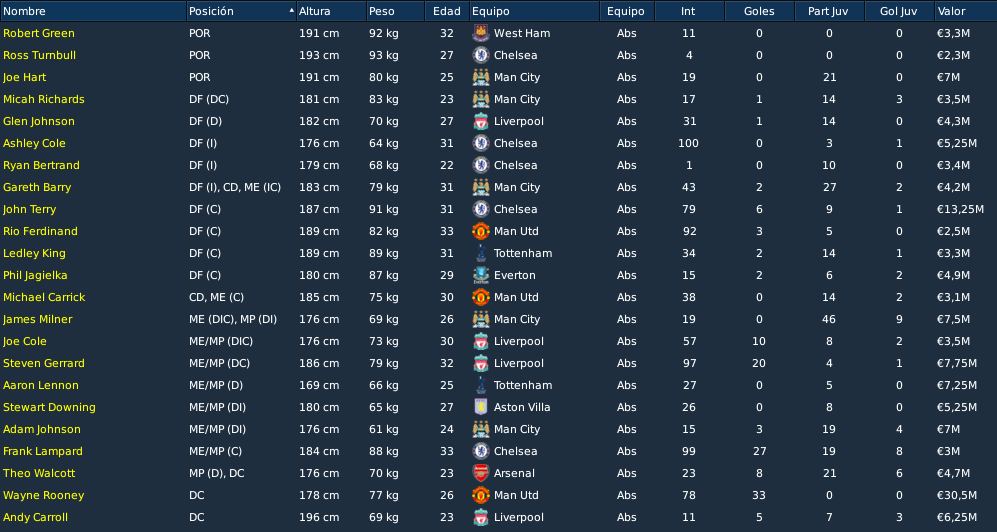Open player Theo Walcott
Screen dimensions: 997x532
coord(39,473)
